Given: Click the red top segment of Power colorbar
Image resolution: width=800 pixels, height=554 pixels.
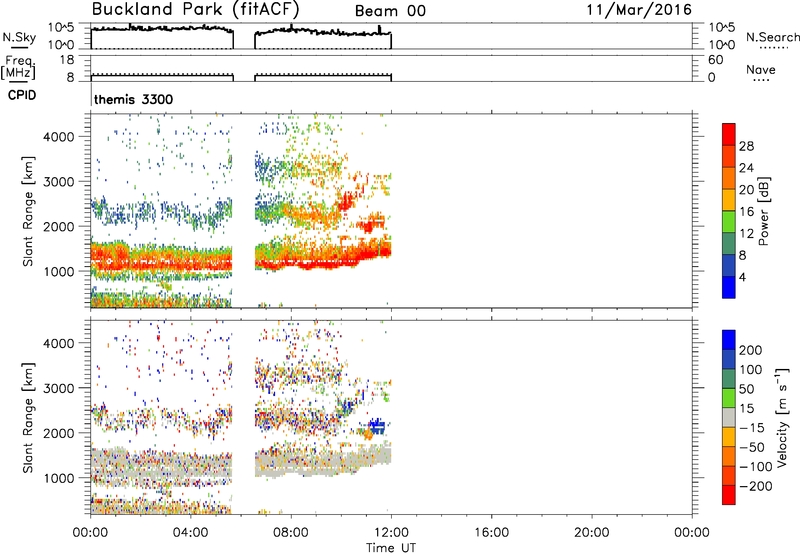Looking at the screenshot, I should click(729, 134).
